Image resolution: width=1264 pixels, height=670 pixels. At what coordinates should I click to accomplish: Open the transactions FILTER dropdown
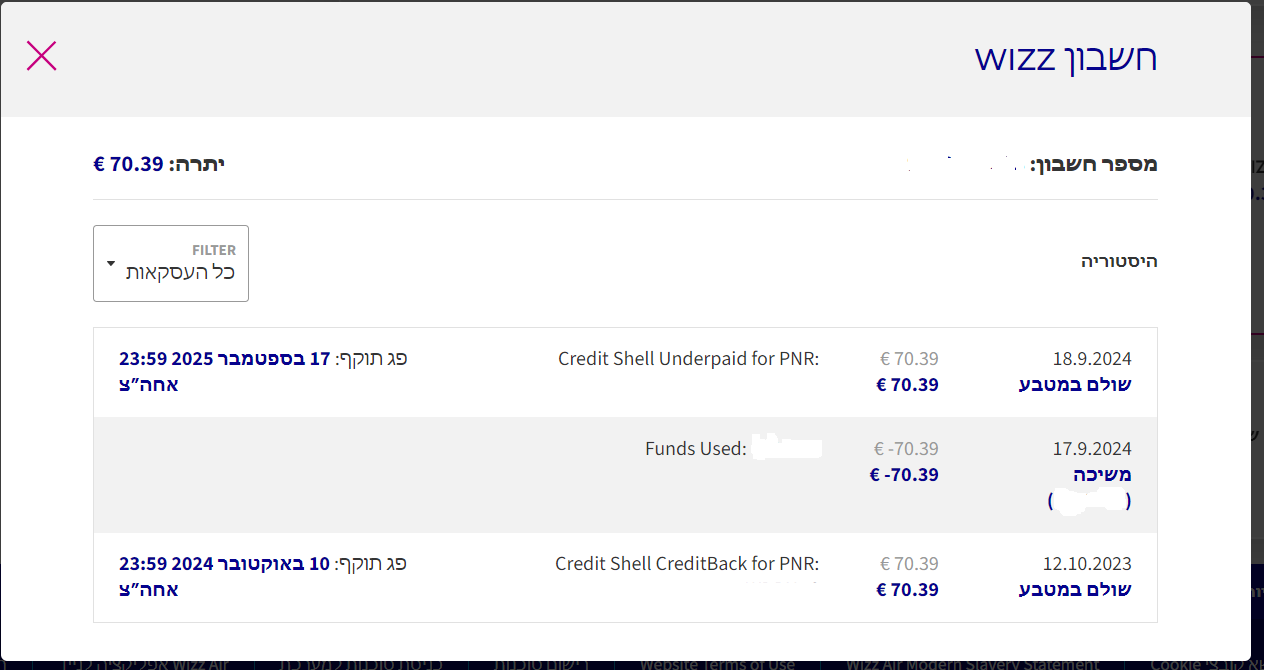(x=171, y=263)
